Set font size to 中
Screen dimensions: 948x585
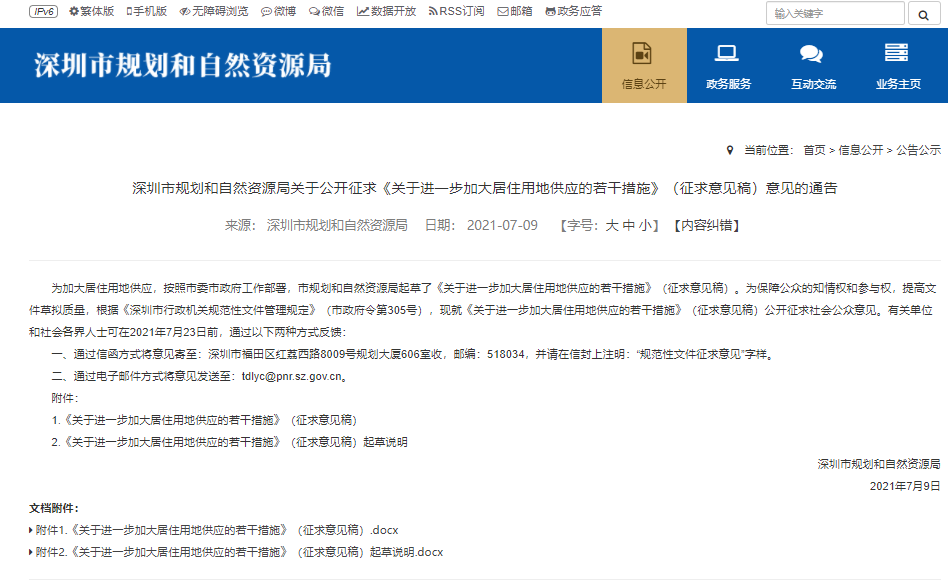point(629,225)
